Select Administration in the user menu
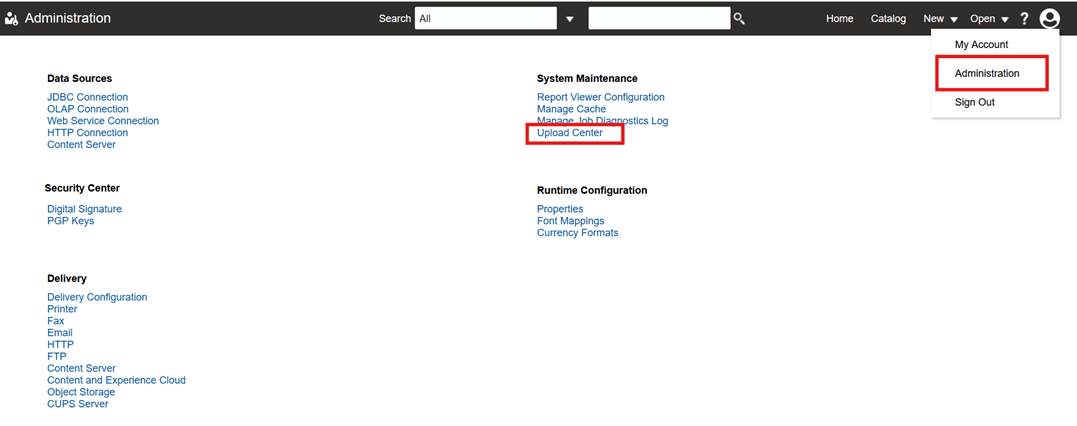Screen dimensions: 1077x426 [987, 74]
